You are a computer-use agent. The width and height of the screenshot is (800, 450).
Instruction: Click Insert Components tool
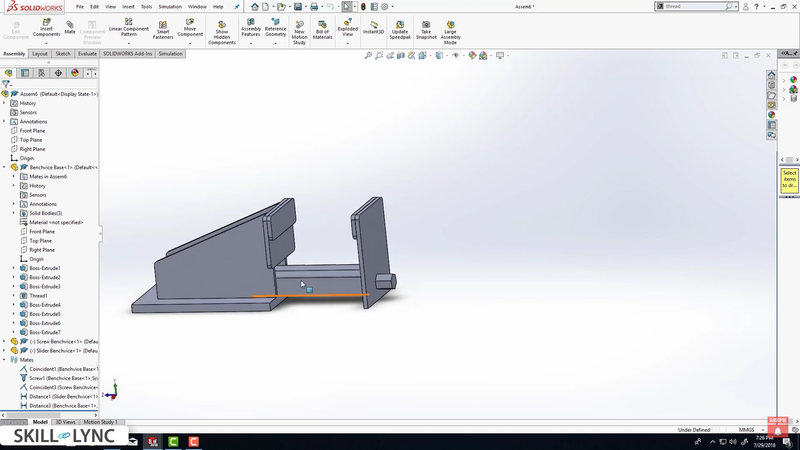coord(46,29)
